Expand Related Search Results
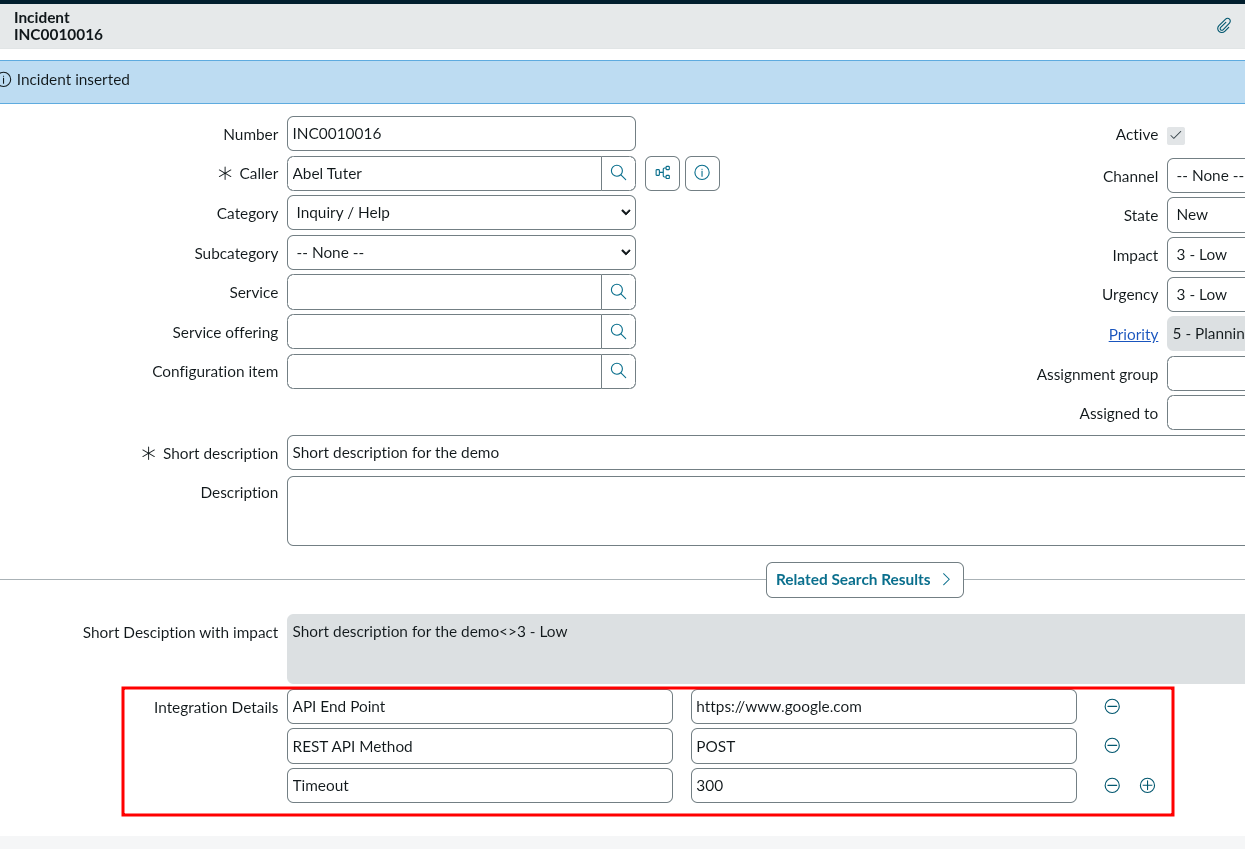The height and width of the screenshot is (849, 1245). click(x=864, y=580)
